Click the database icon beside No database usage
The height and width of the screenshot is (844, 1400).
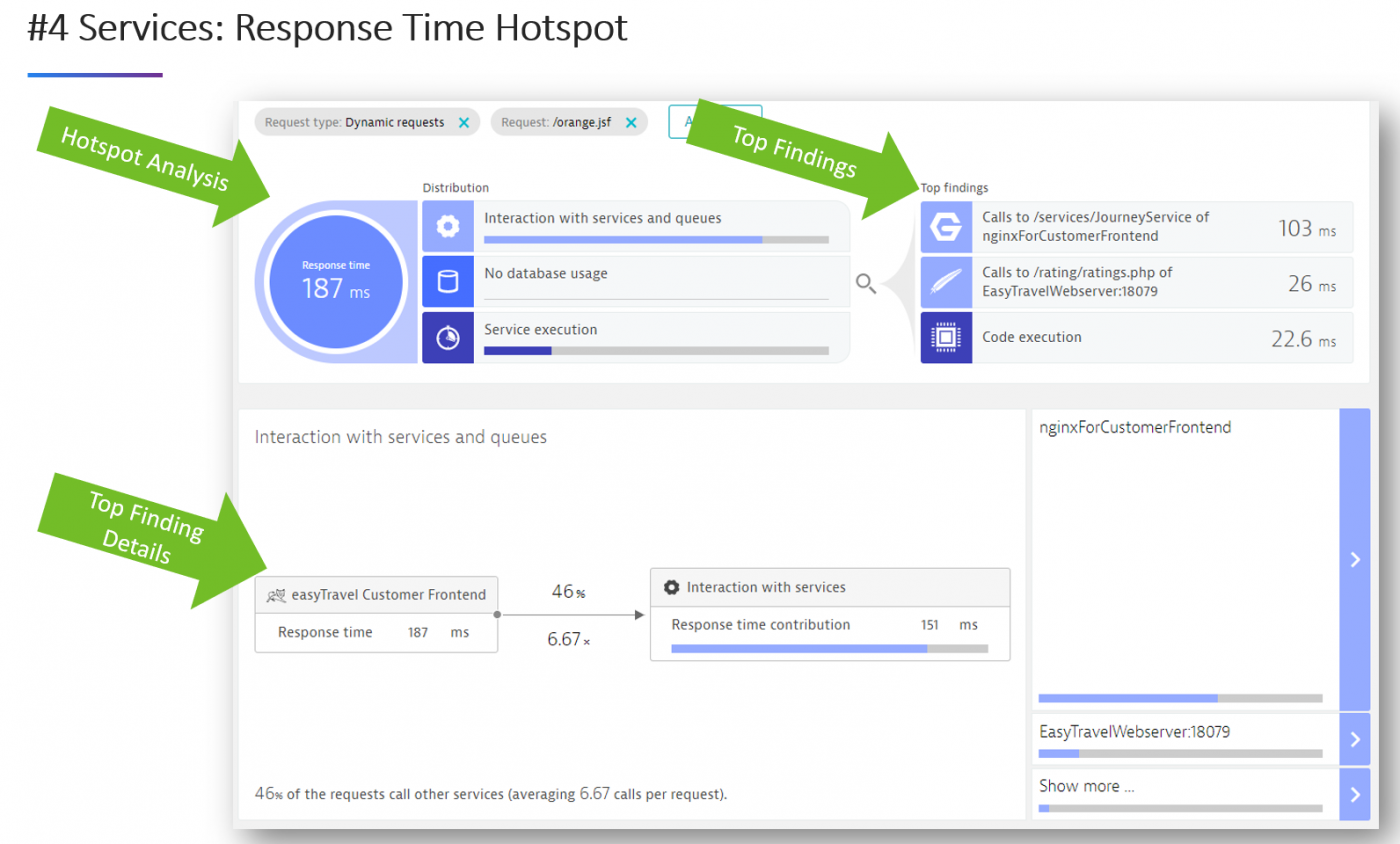pyautogui.click(x=448, y=282)
